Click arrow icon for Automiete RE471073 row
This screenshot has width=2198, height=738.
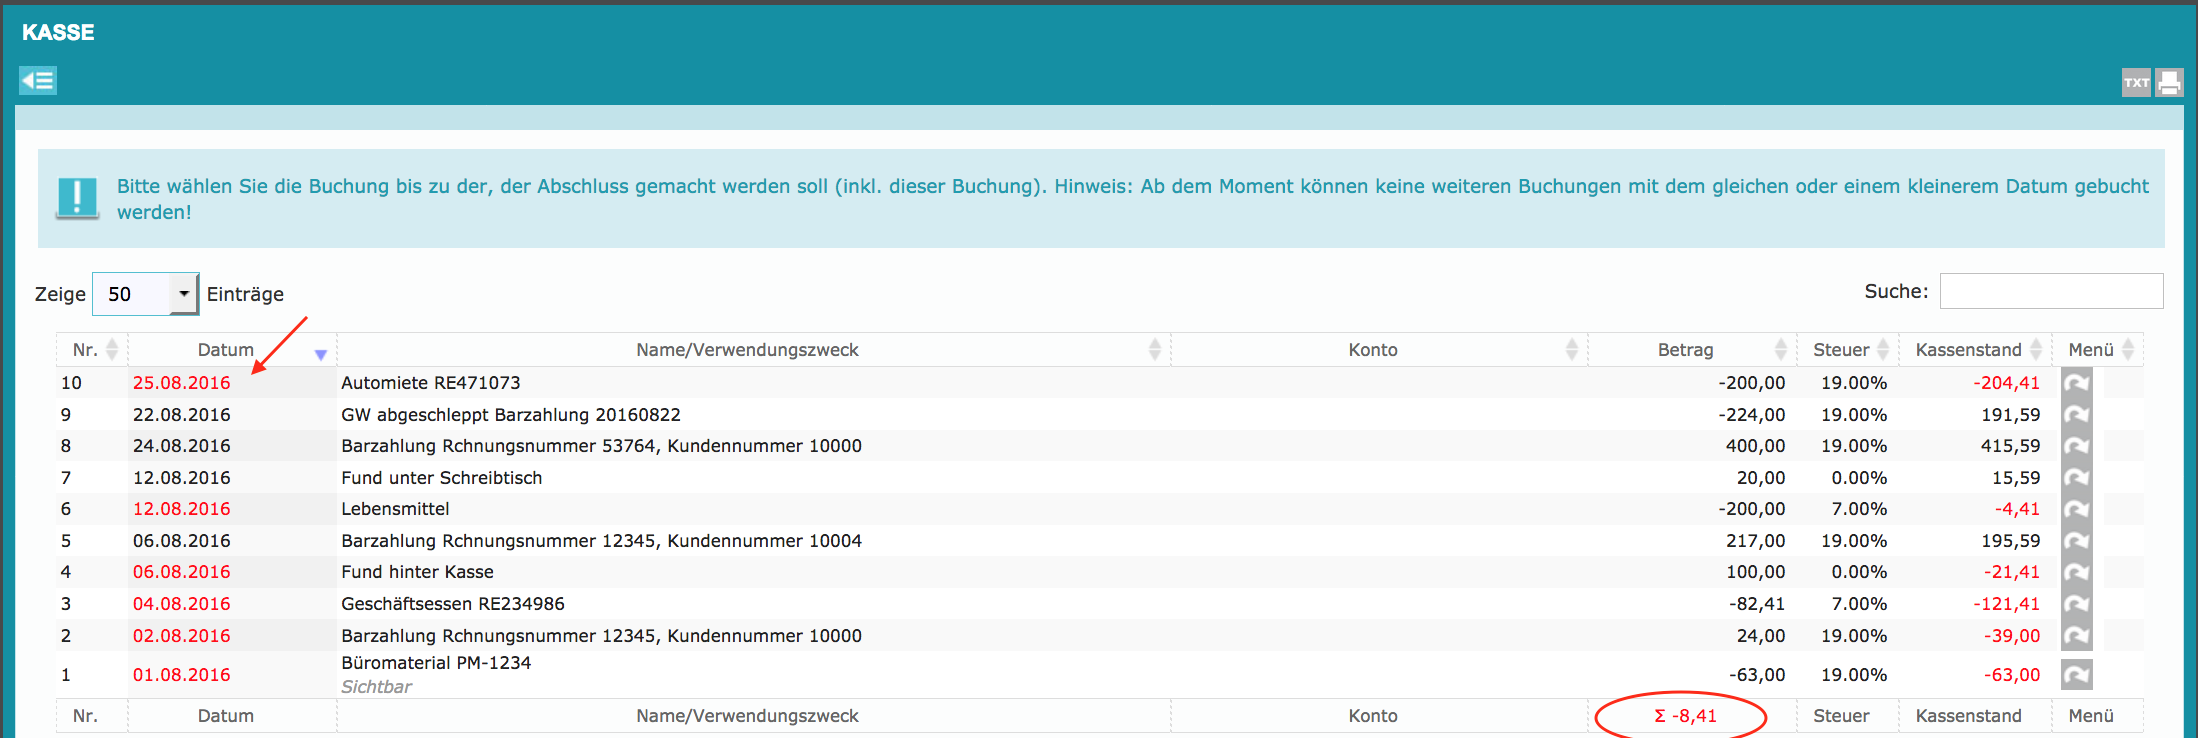(x=2076, y=383)
